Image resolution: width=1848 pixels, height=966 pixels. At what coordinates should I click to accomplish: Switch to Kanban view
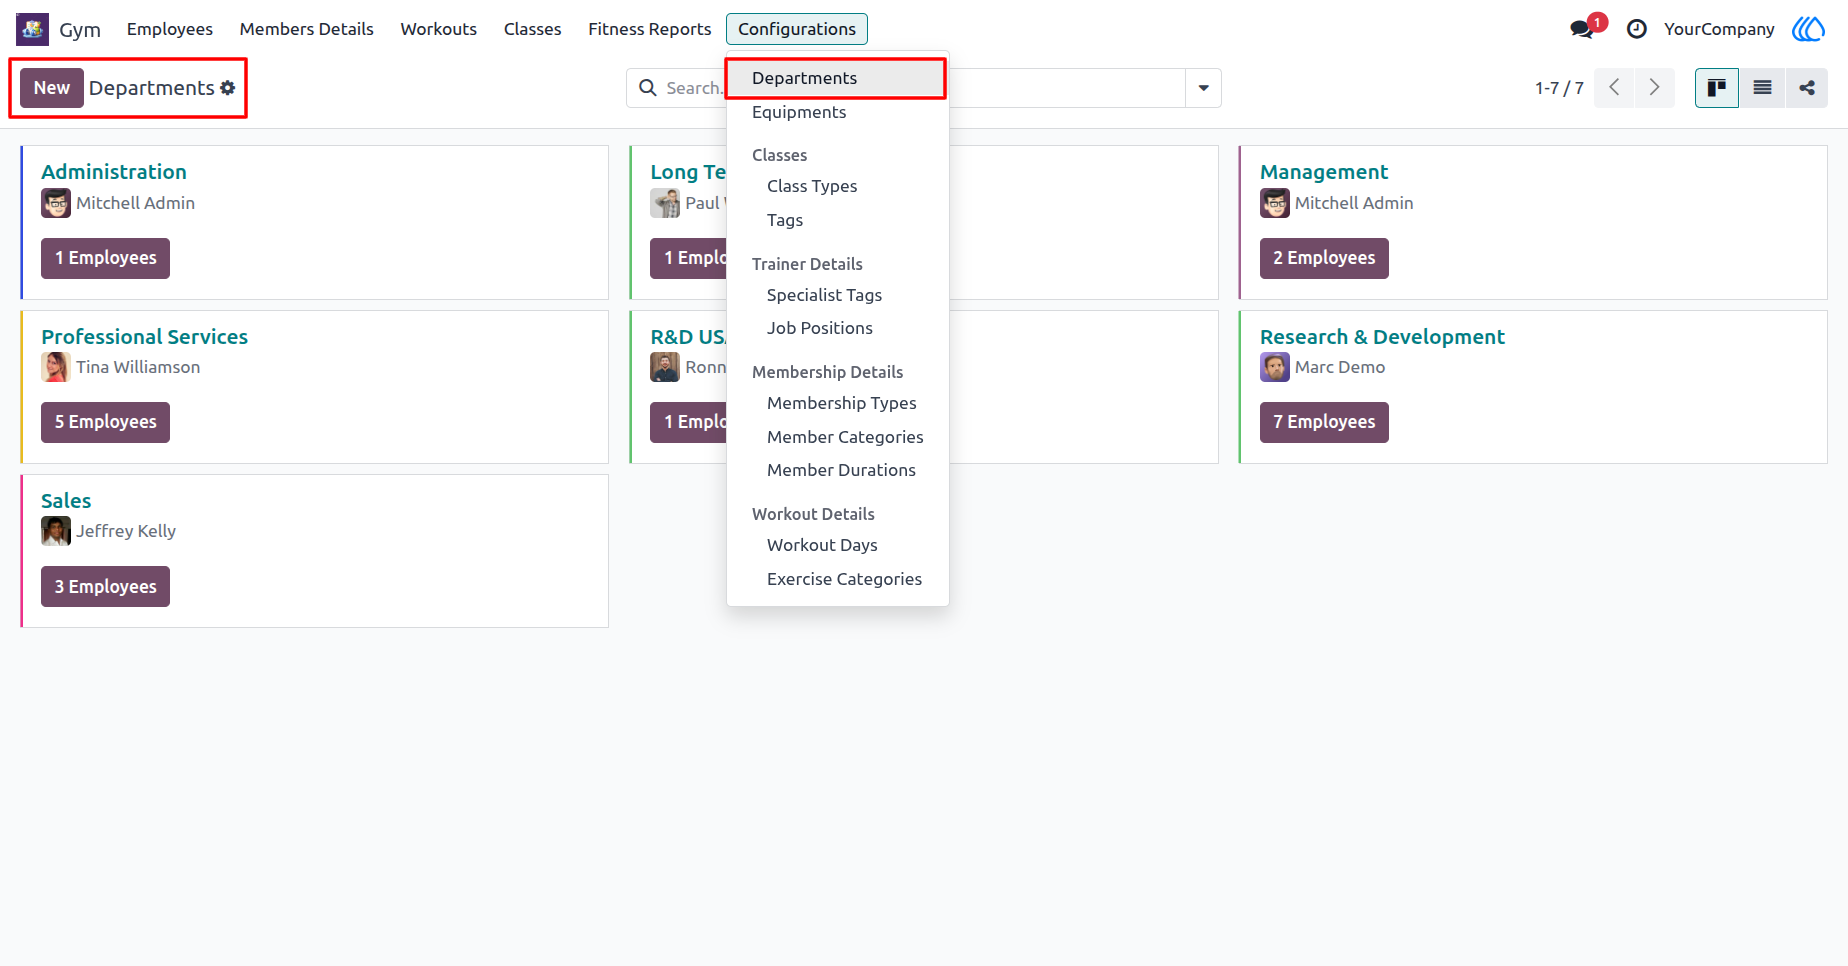coord(1717,88)
